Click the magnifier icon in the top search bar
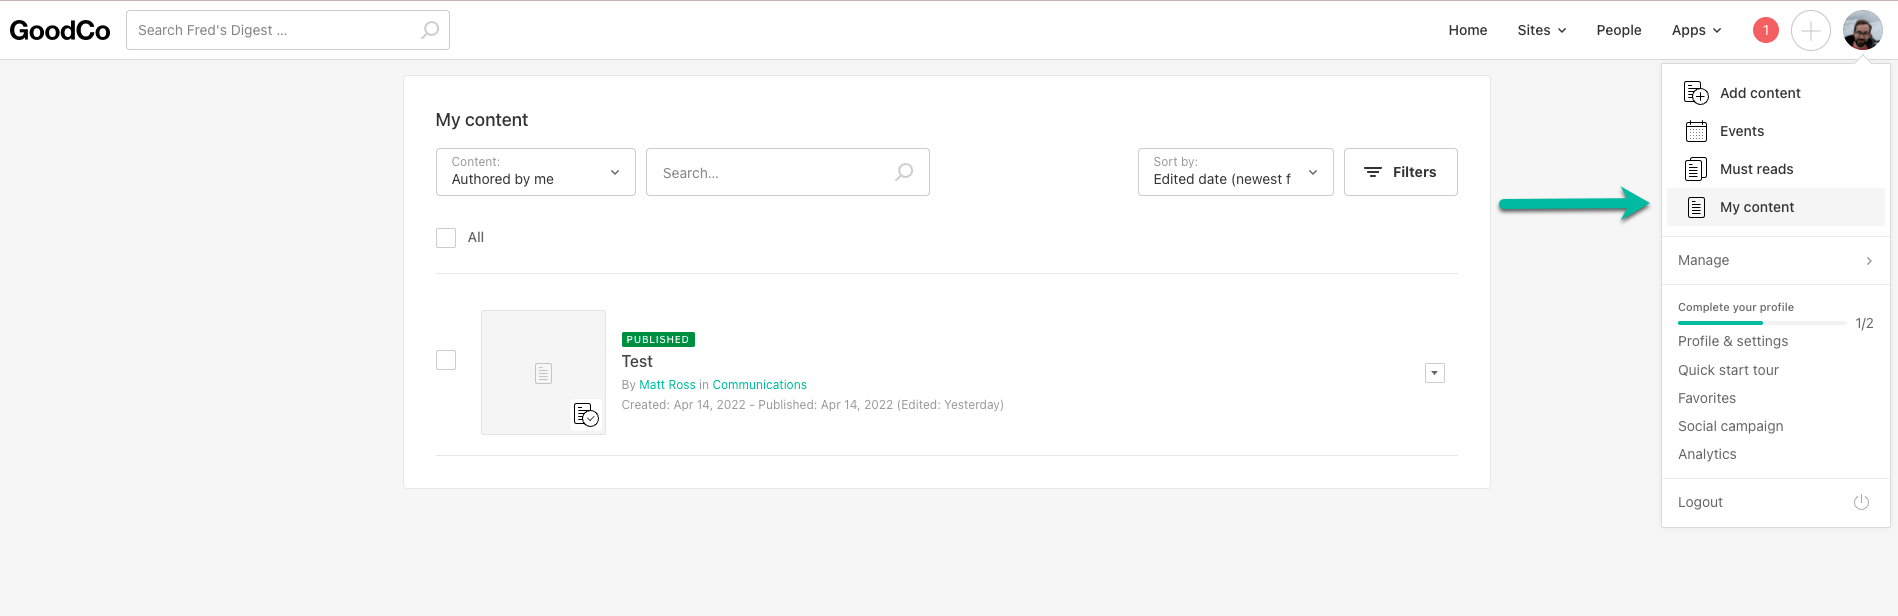 click(430, 30)
